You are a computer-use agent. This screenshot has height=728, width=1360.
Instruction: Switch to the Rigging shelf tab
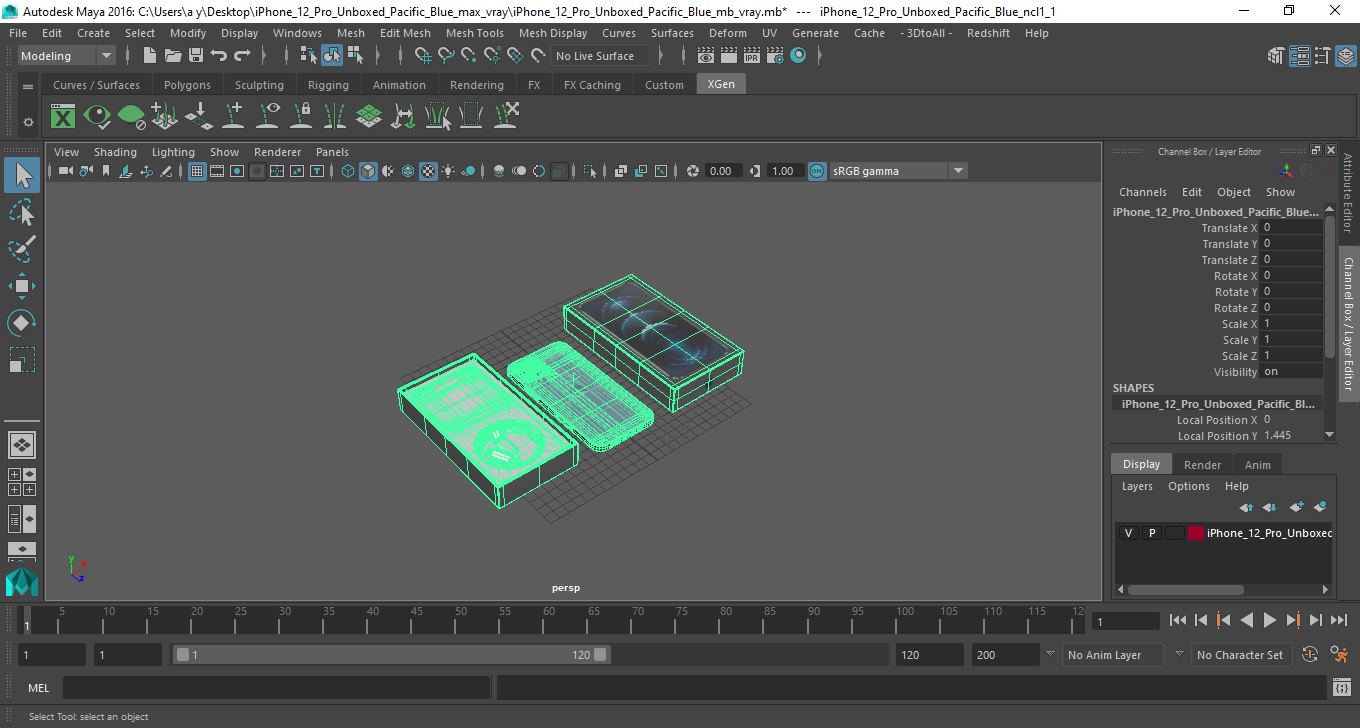coord(328,85)
